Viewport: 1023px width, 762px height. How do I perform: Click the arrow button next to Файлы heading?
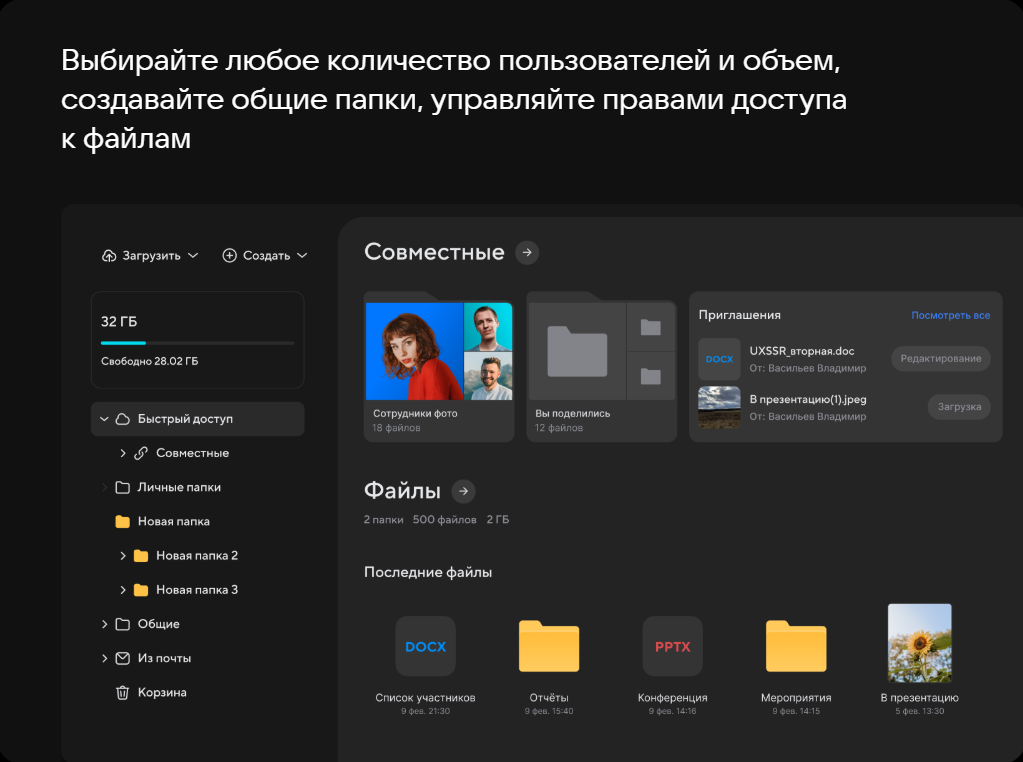point(463,491)
